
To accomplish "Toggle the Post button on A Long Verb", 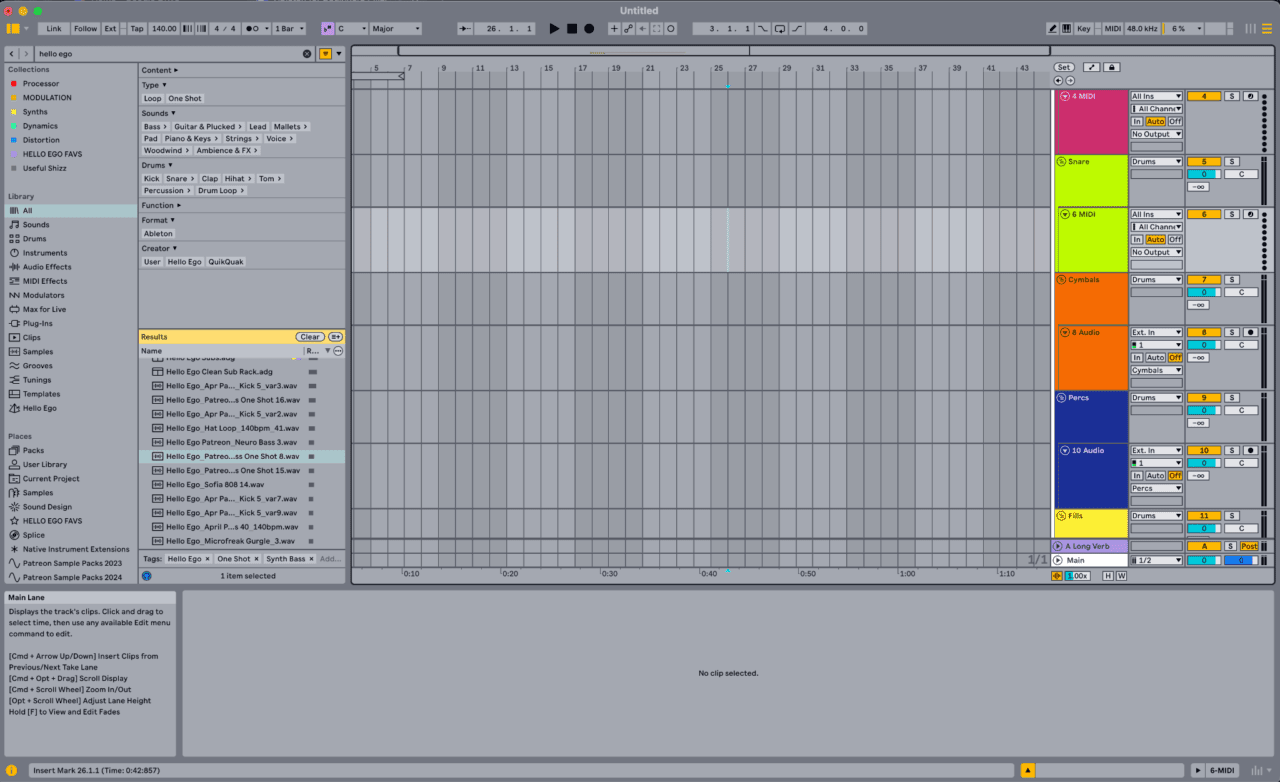I will (1249, 546).
